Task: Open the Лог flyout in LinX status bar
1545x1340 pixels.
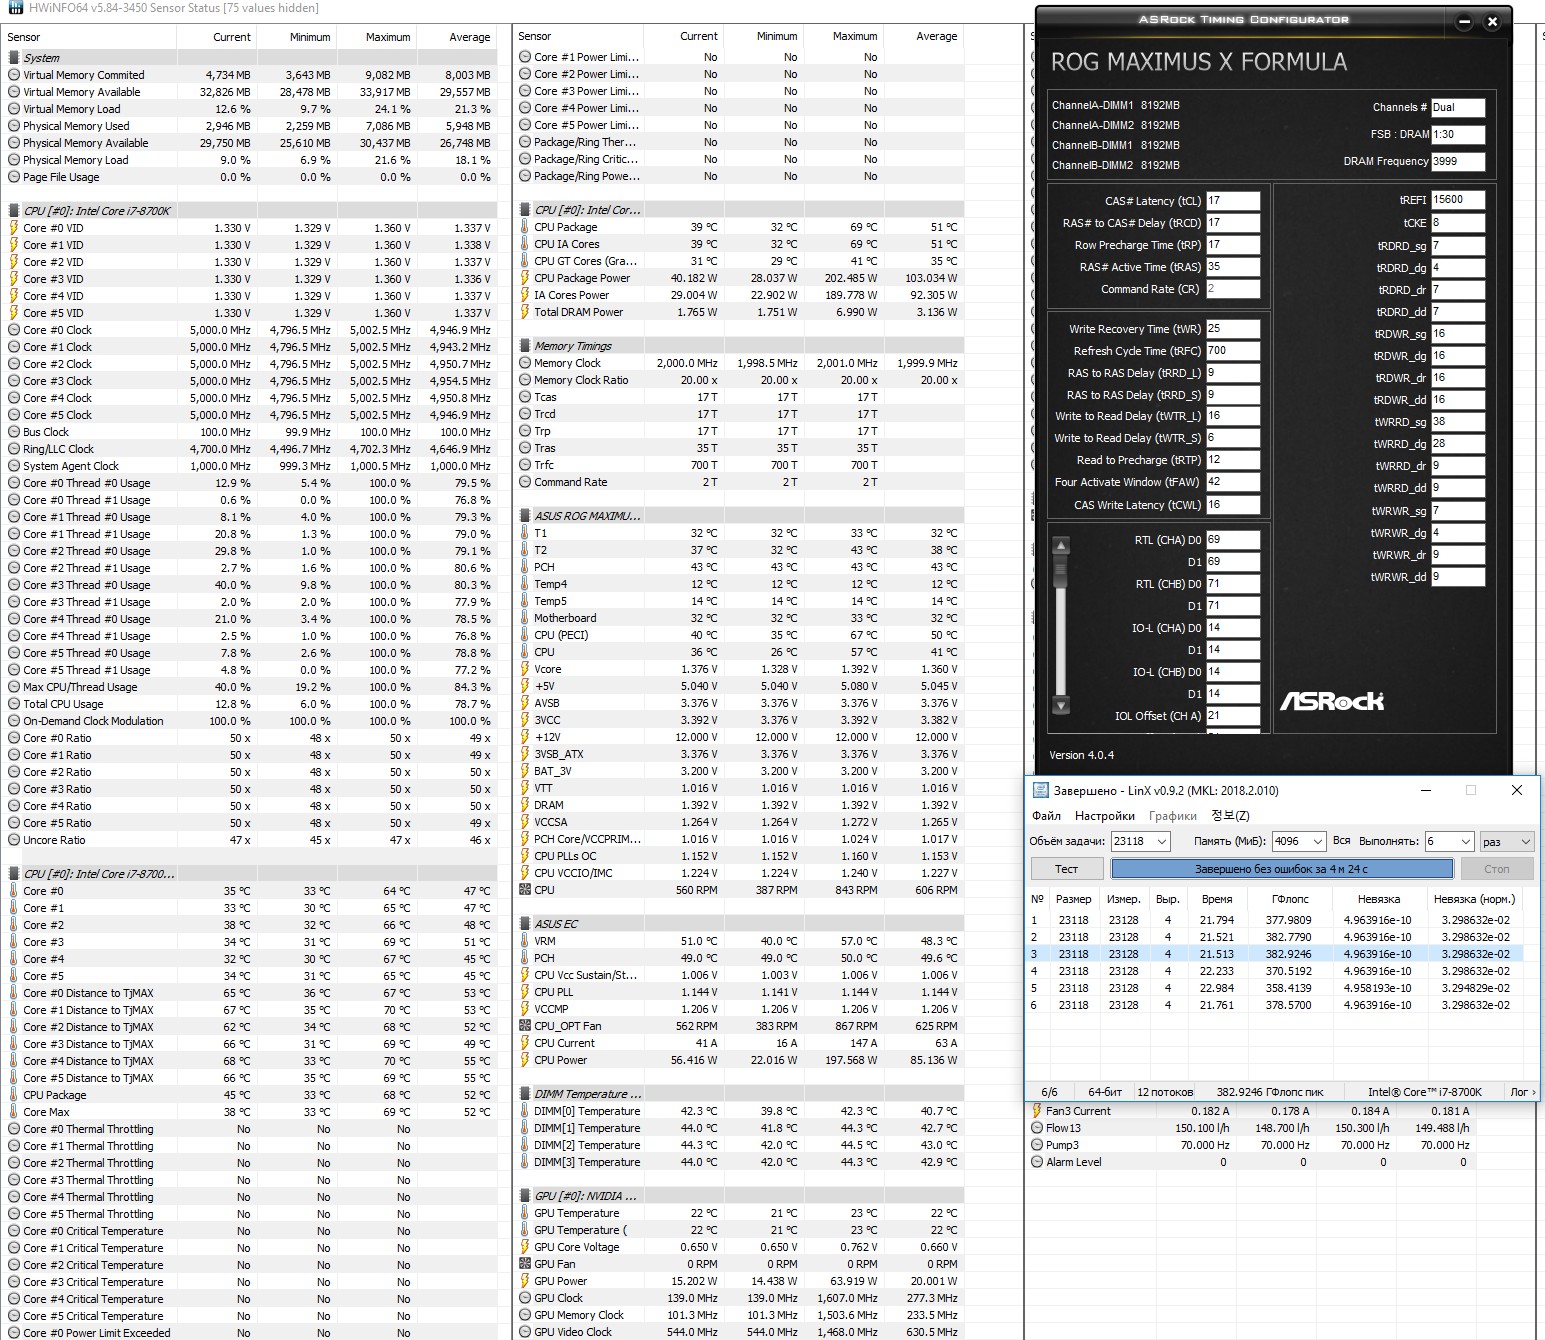Action: 1523,1092
